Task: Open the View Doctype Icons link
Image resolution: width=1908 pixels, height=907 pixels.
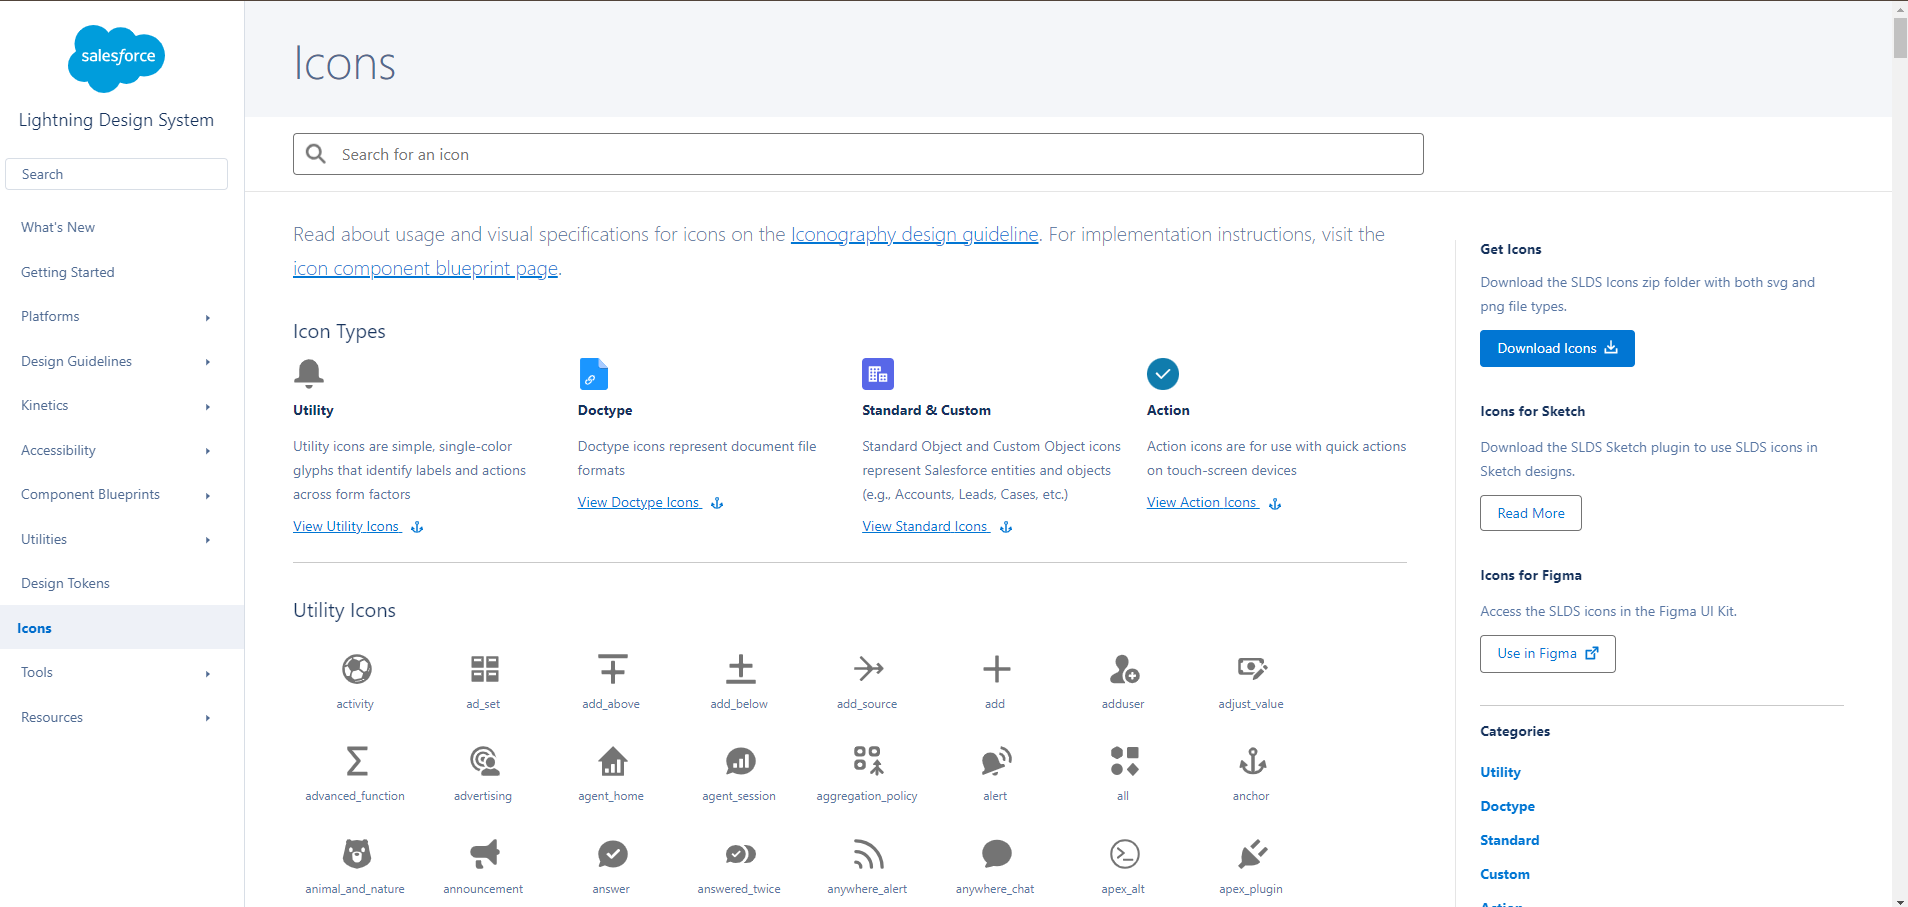Action: coord(639,503)
